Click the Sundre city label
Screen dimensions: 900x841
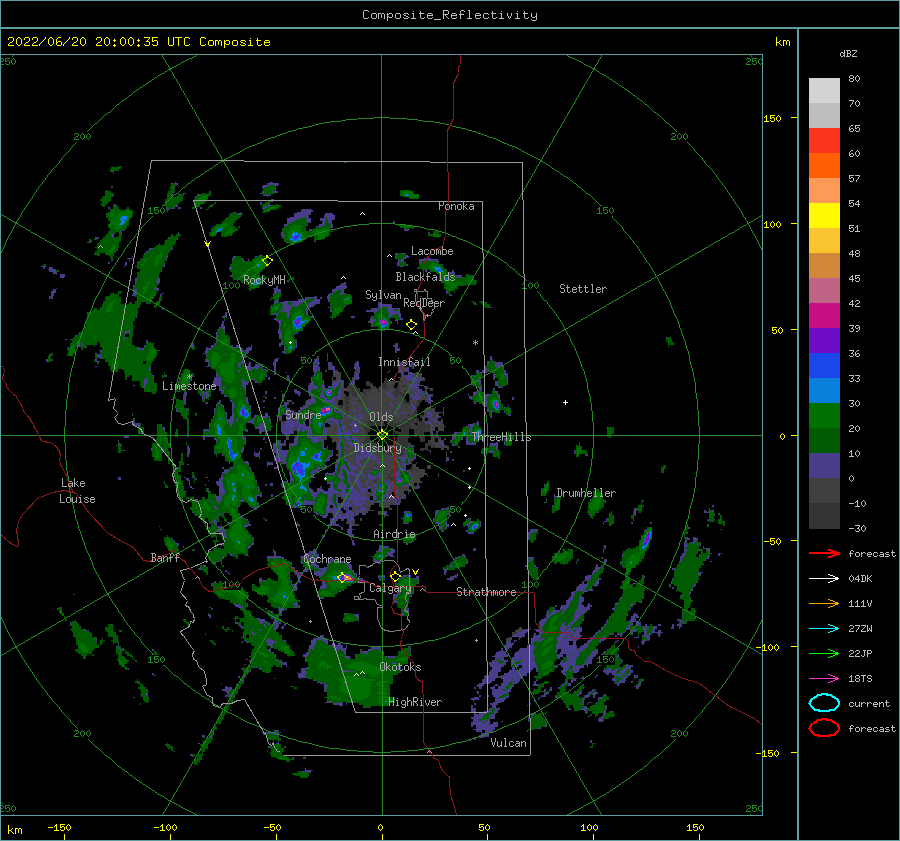(x=303, y=414)
